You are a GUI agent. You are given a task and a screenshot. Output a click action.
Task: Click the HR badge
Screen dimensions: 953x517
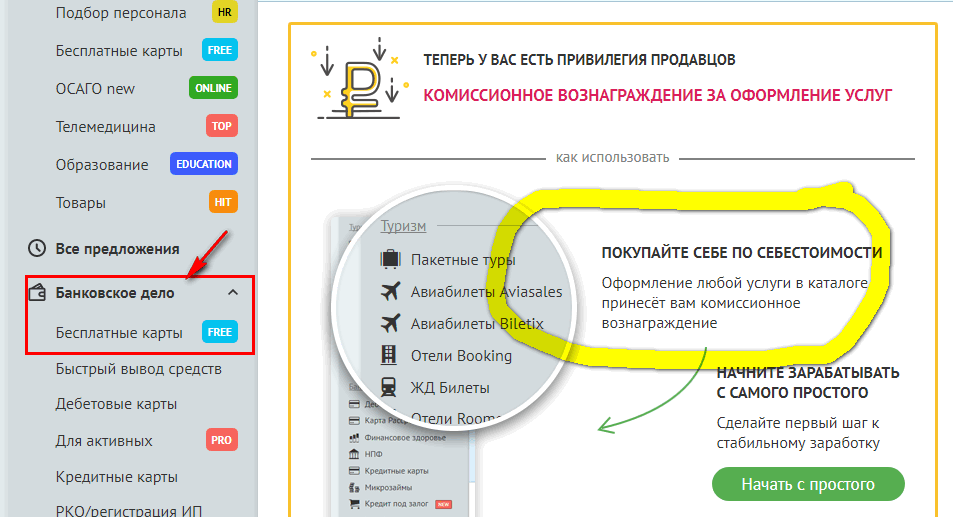coord(224,12)
